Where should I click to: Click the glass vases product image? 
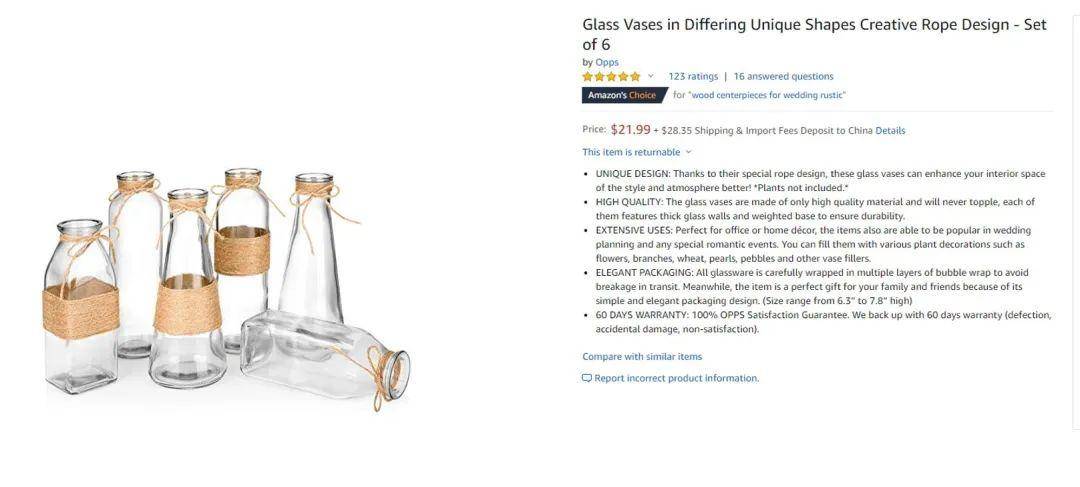click(x=226, y=289)
